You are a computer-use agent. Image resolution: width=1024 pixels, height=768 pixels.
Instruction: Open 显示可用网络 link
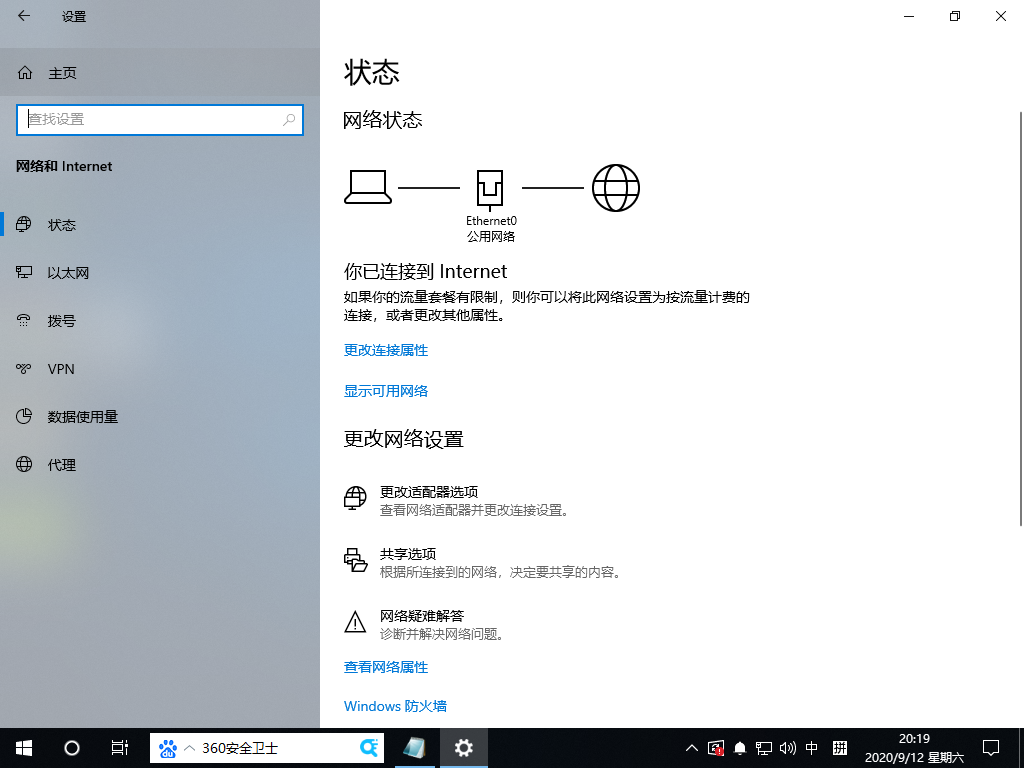tap(386, 391)
